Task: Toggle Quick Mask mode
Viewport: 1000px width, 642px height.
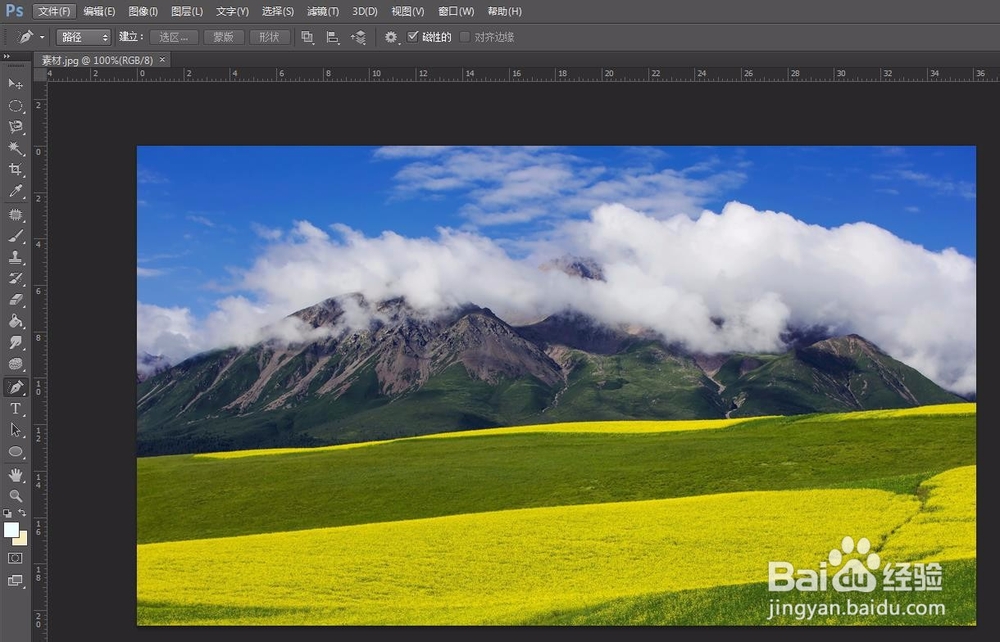Action: (x=15, y=558)
